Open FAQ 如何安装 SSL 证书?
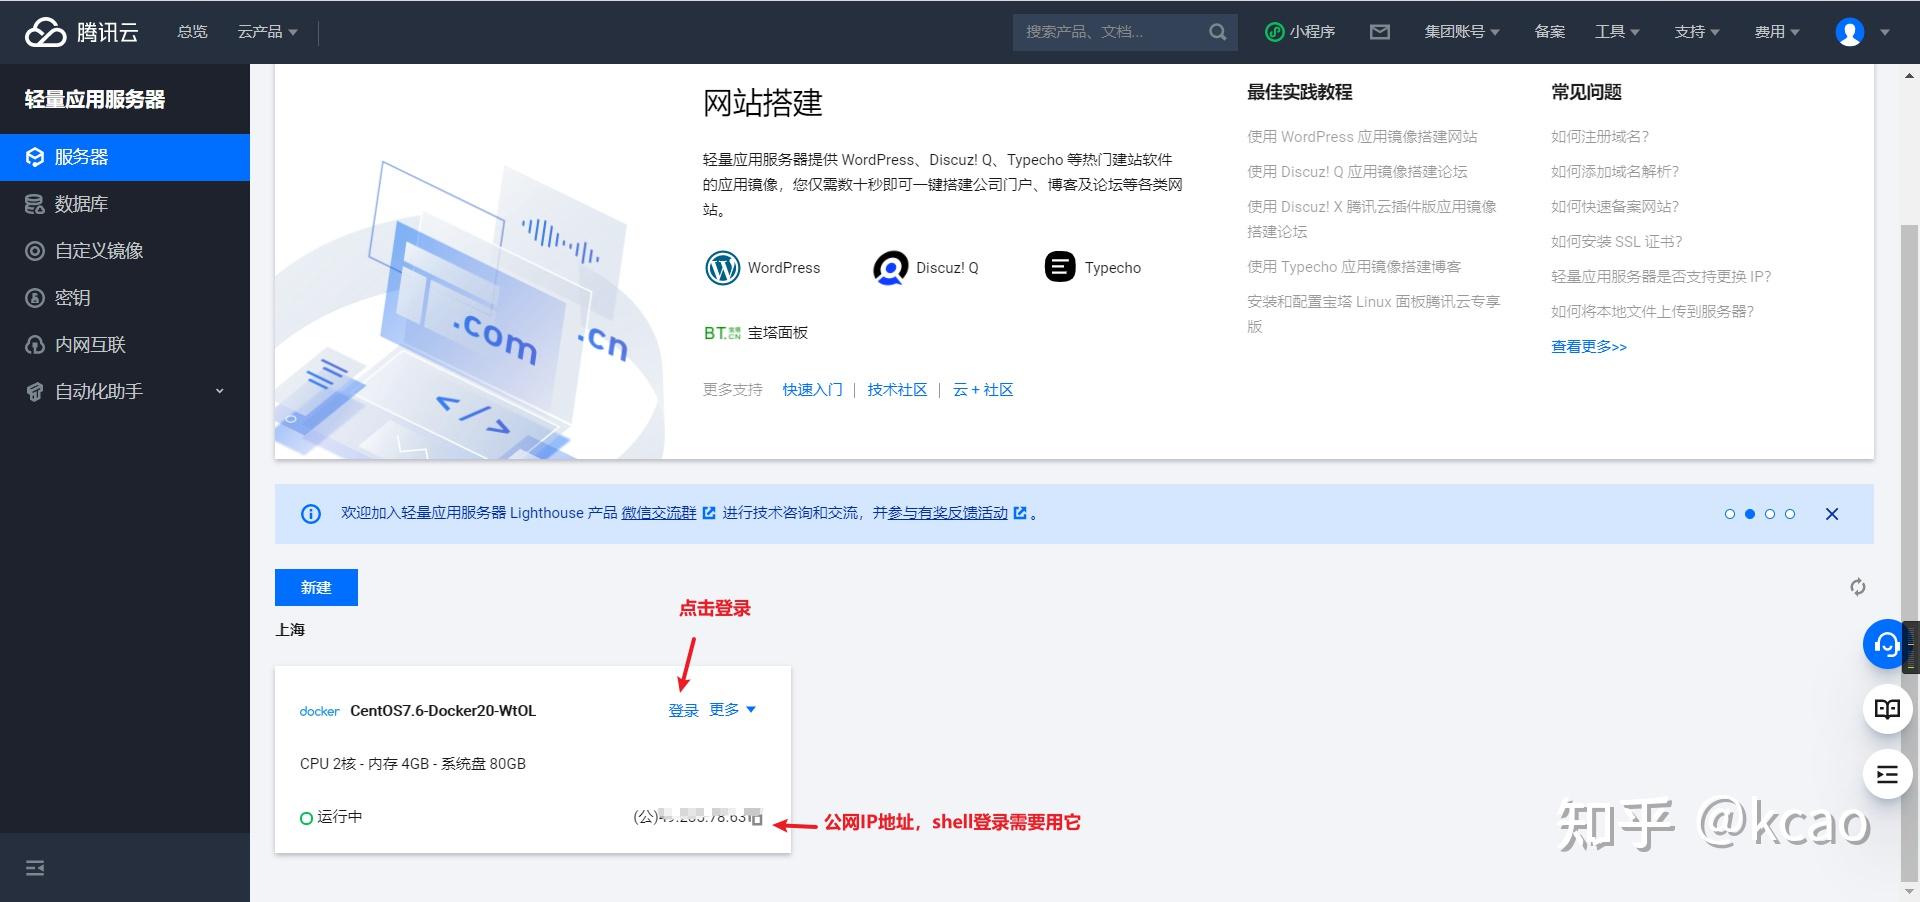The height and width of the screenshot is (902, 1920). [x=1617, y=242]
